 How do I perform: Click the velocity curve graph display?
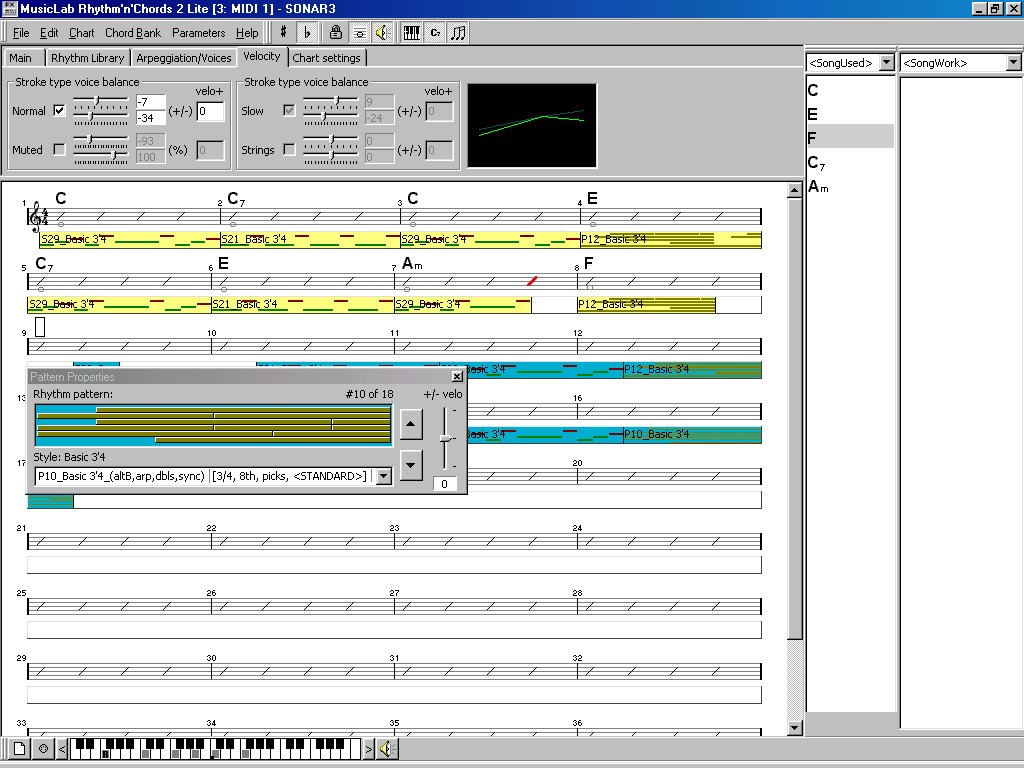(x=532, y=125)
